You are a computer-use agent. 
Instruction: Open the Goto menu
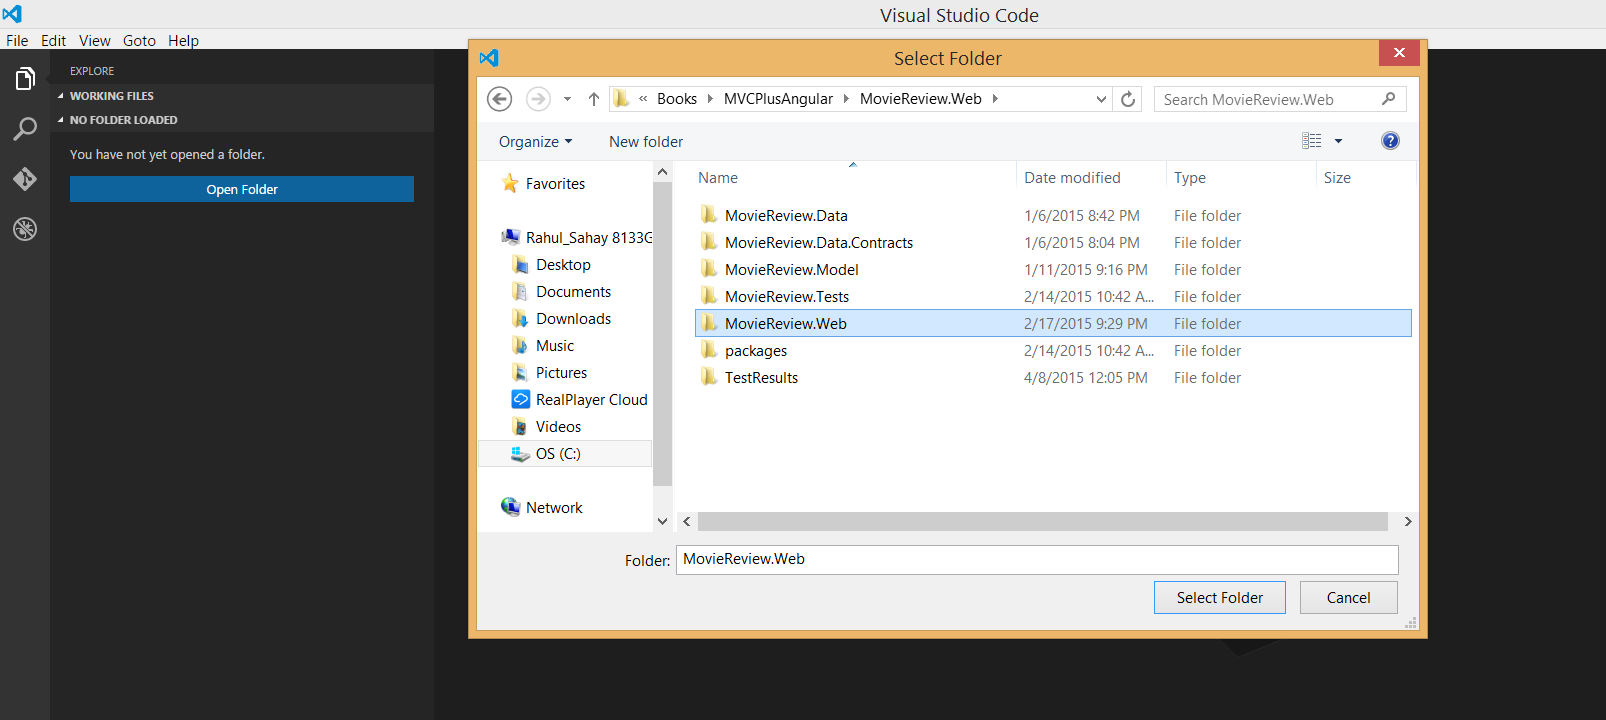tap(139, 40)
